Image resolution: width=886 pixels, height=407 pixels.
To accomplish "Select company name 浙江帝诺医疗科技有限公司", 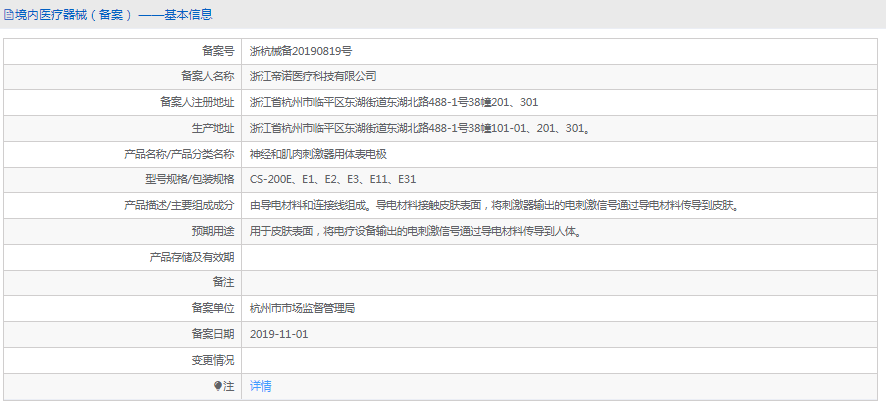I will pos(313,77).
